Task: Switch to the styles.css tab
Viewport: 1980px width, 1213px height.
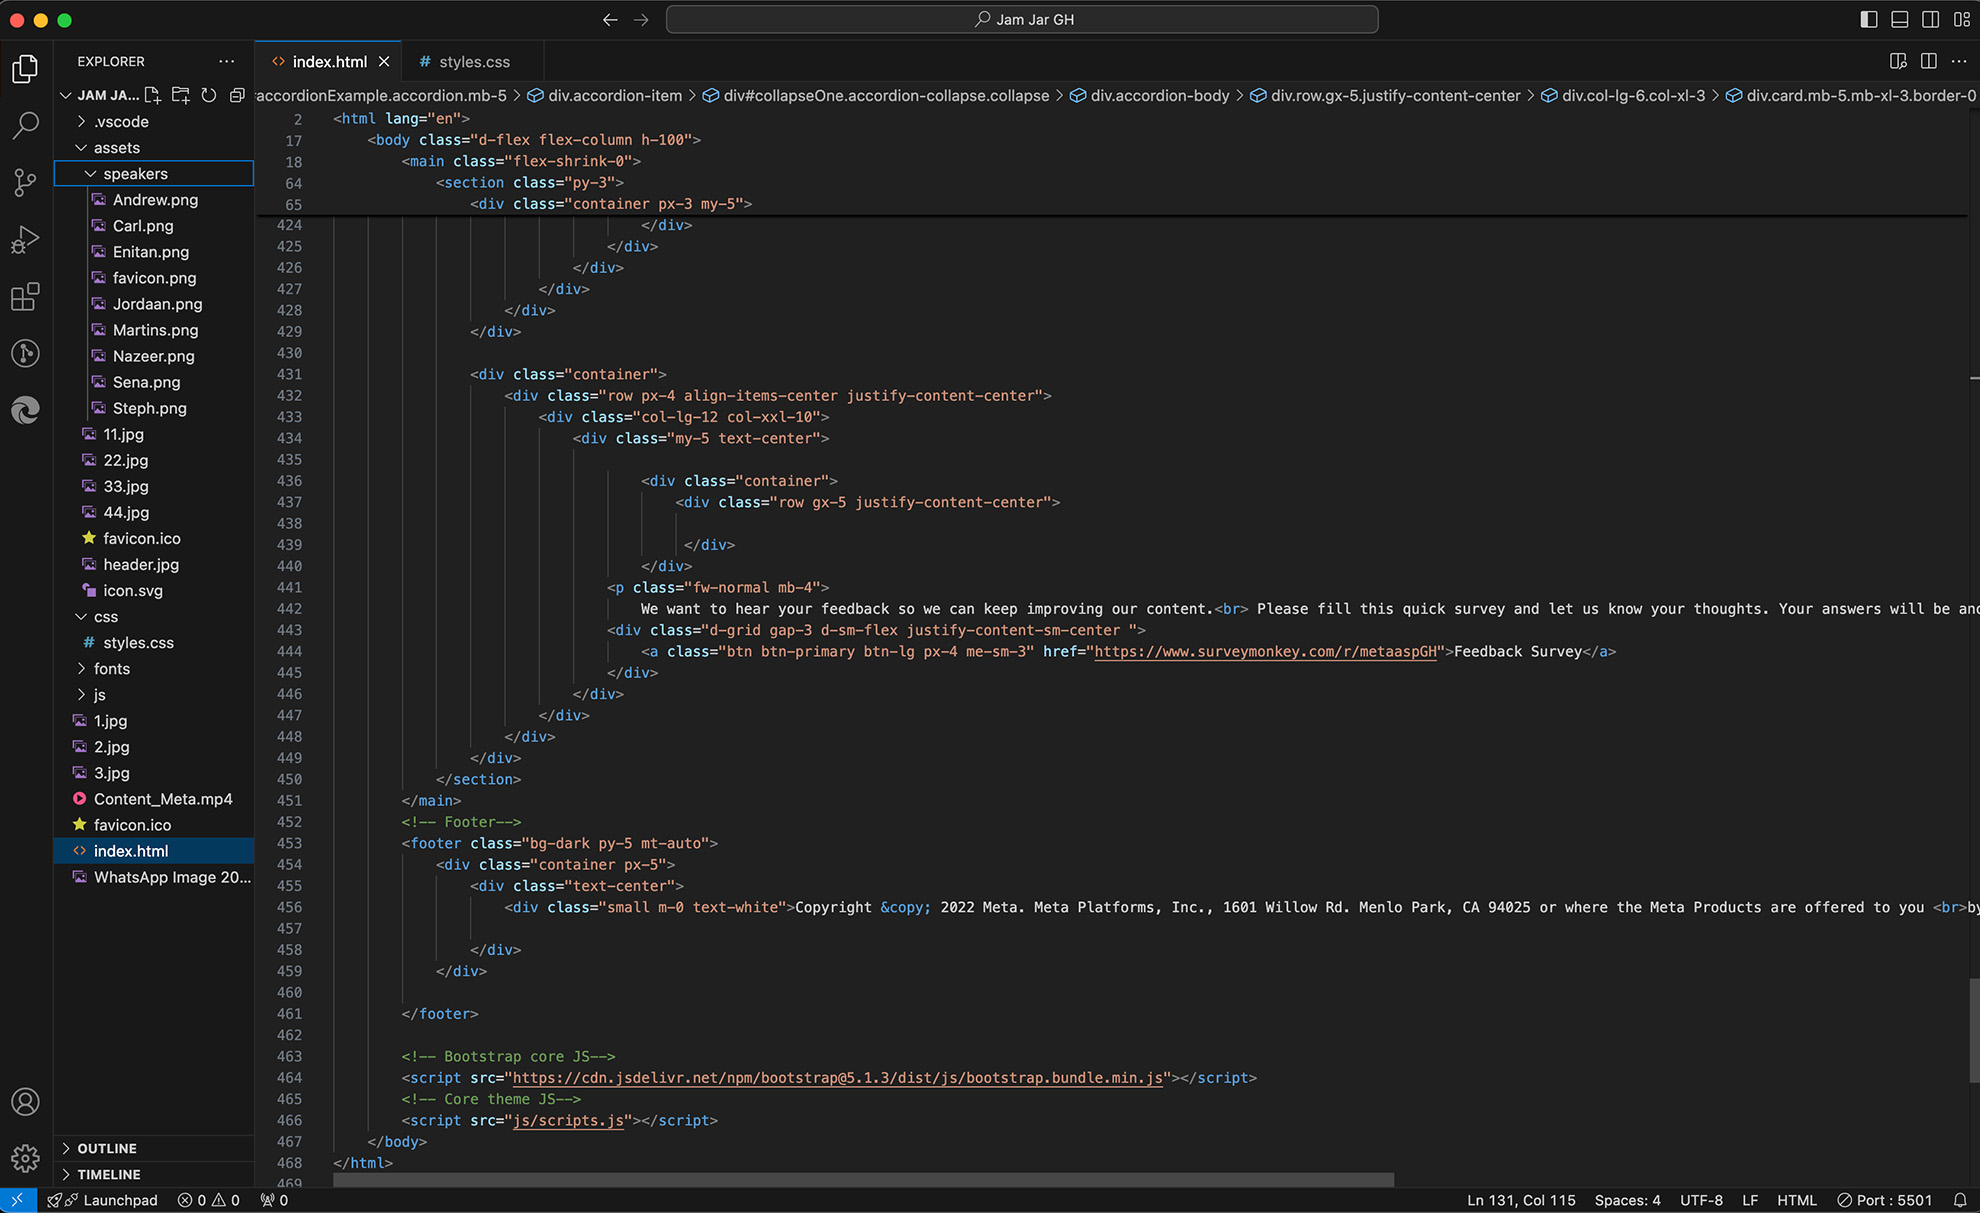Action: [473, 61]
